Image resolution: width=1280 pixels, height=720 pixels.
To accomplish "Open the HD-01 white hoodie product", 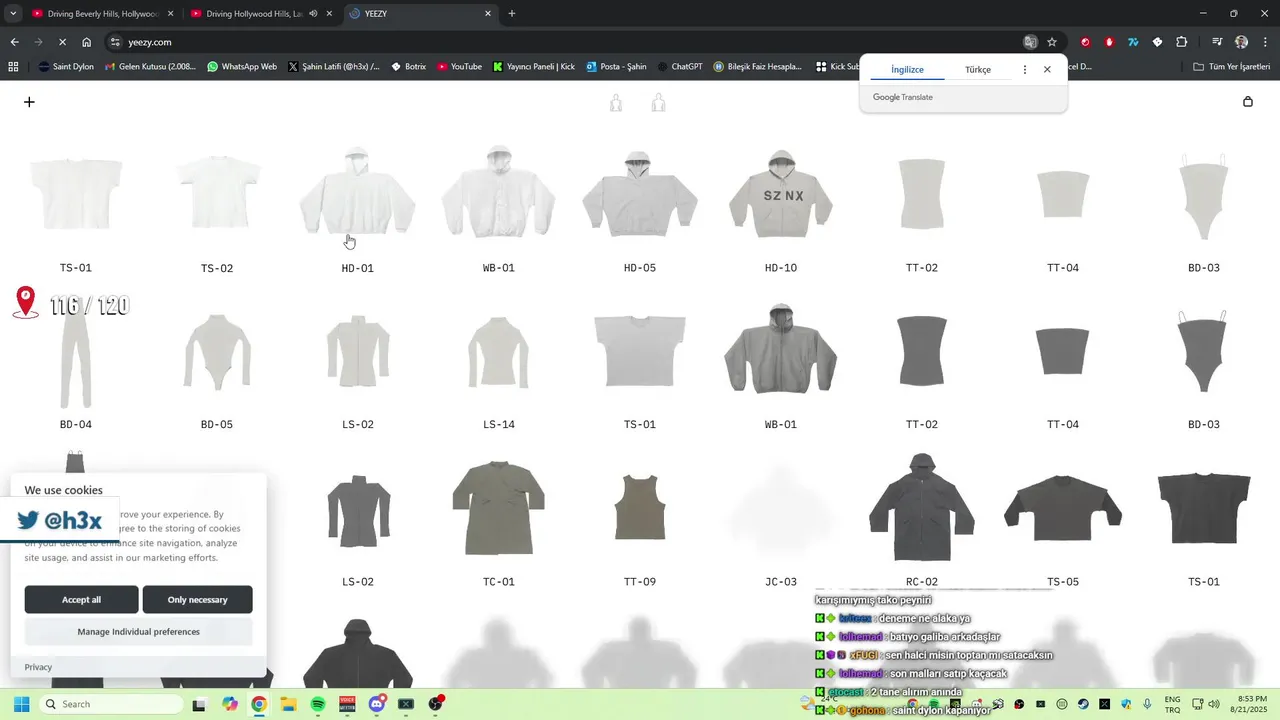I will point(357,192).
